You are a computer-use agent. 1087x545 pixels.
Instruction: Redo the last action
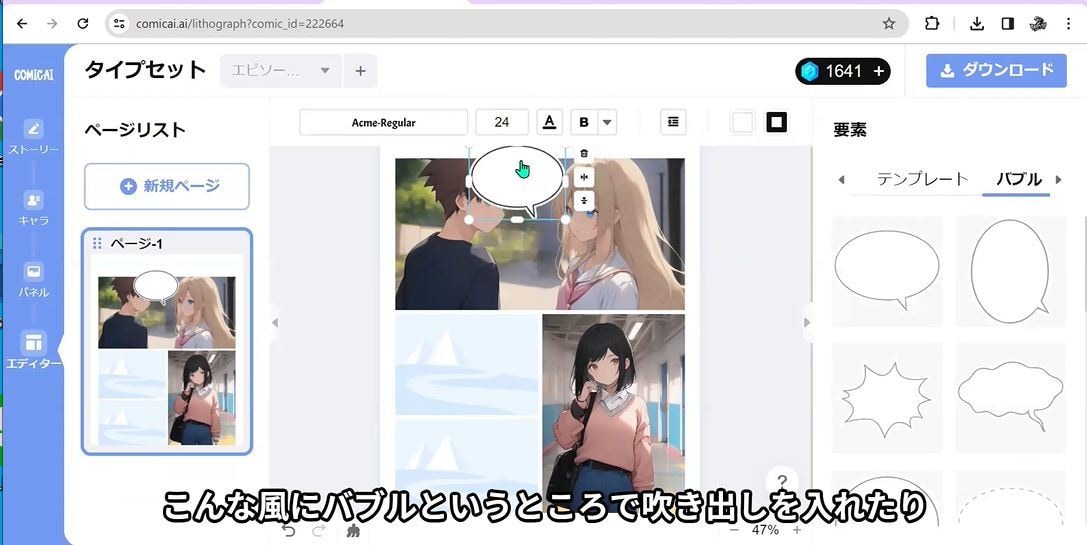[319, 530]
